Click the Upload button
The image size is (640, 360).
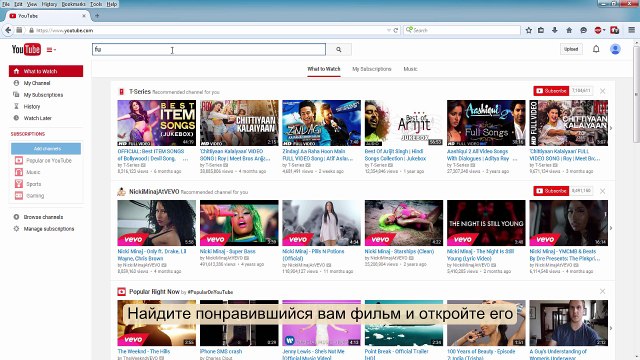(x=571, y=49)
